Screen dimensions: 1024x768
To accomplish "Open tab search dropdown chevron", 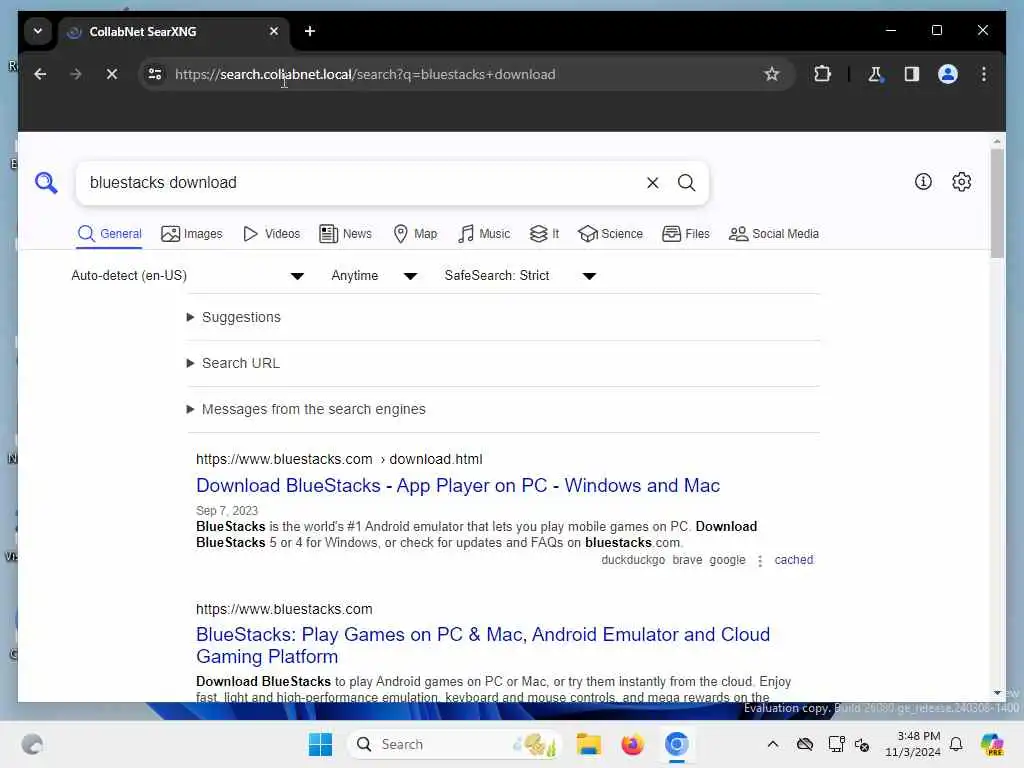I will (x=38, y=31).
